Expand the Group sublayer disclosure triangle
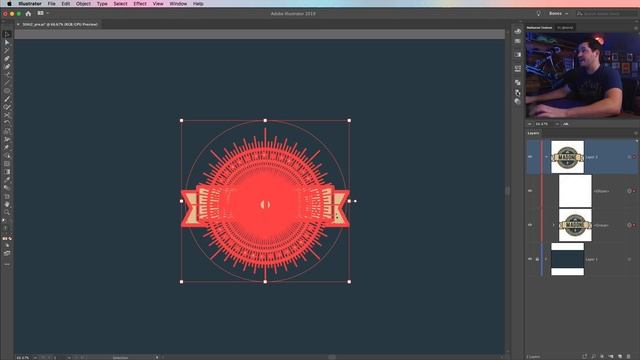This screenshot has width=640, height=360. coord(554,225)
